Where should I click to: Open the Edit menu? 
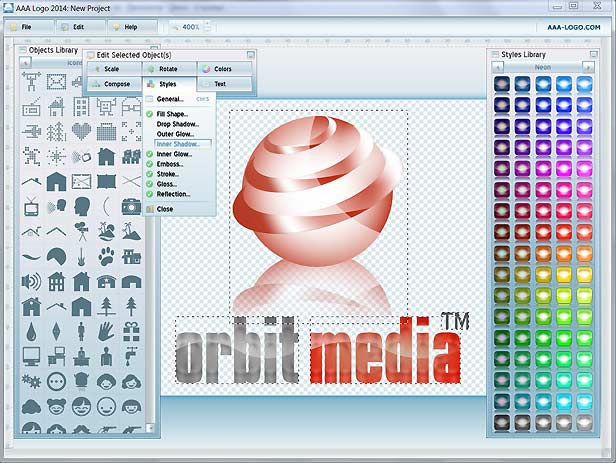pyautogui.click(x=81, y=27)
